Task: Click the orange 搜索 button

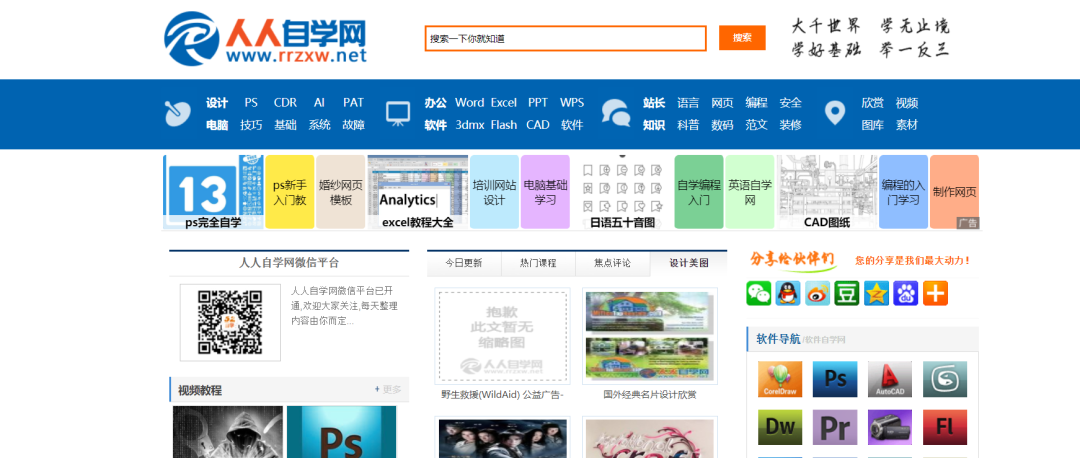Action: coord(742,38)
